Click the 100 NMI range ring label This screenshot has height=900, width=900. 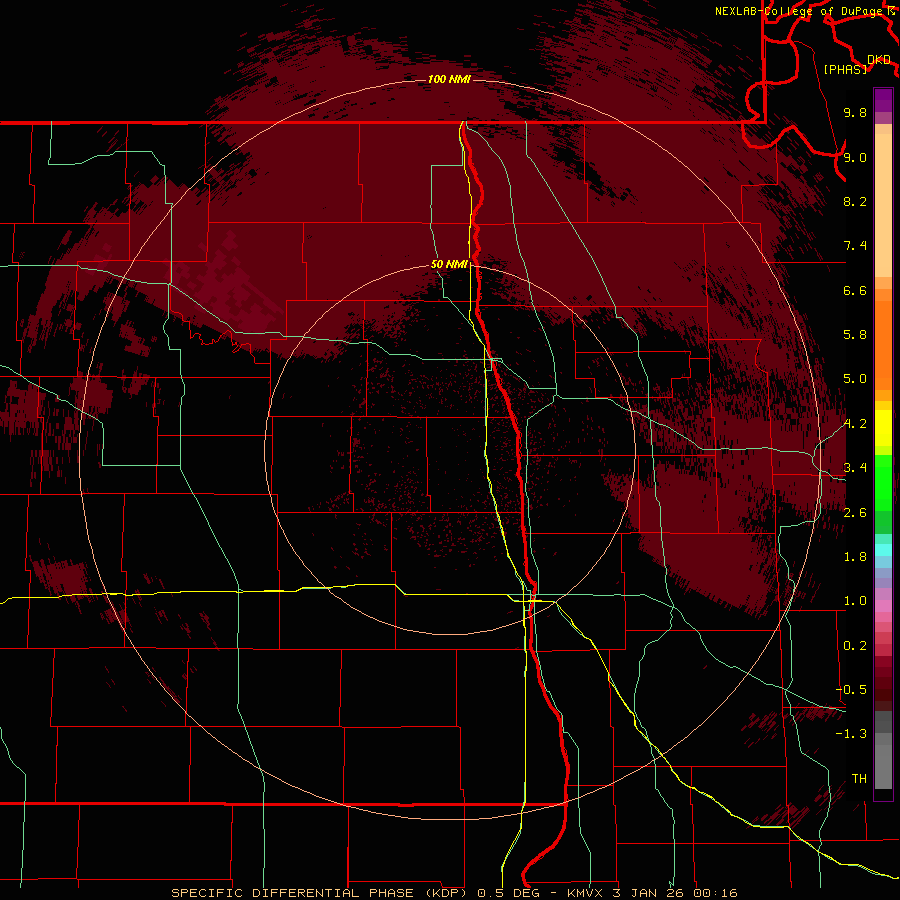(449, 79)
